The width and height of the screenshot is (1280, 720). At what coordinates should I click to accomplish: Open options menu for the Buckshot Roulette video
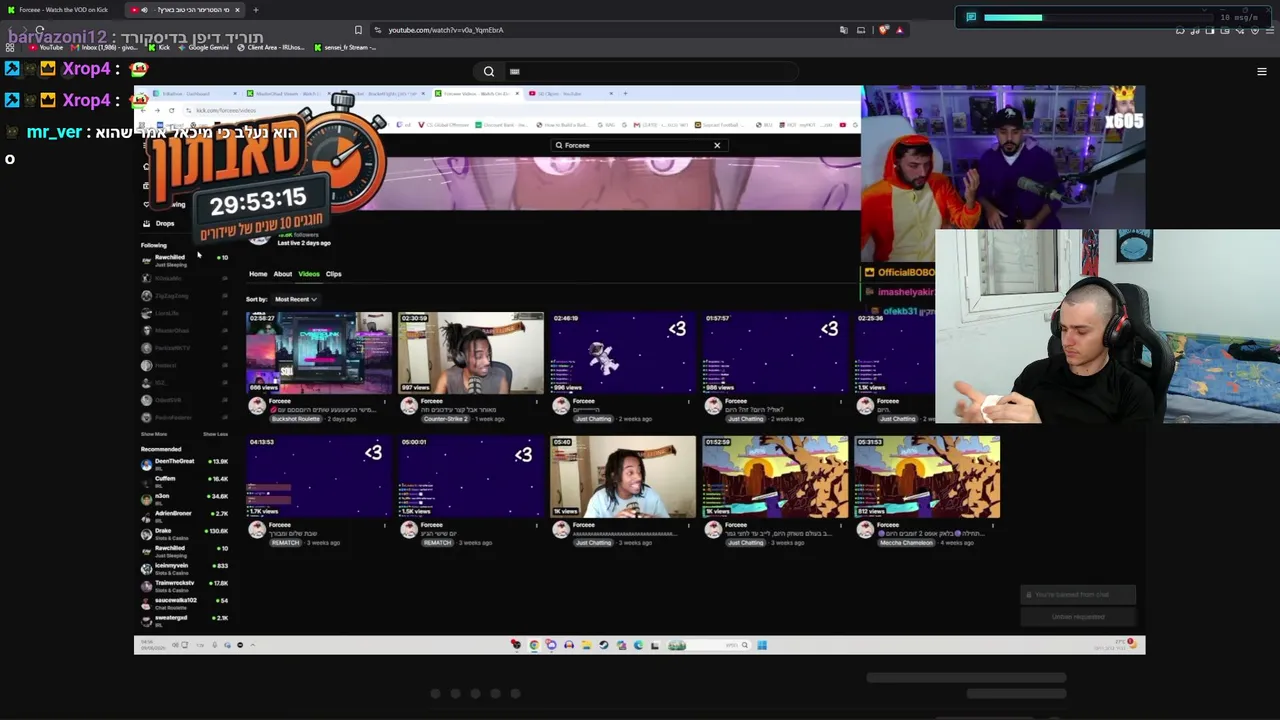[385, 402]
